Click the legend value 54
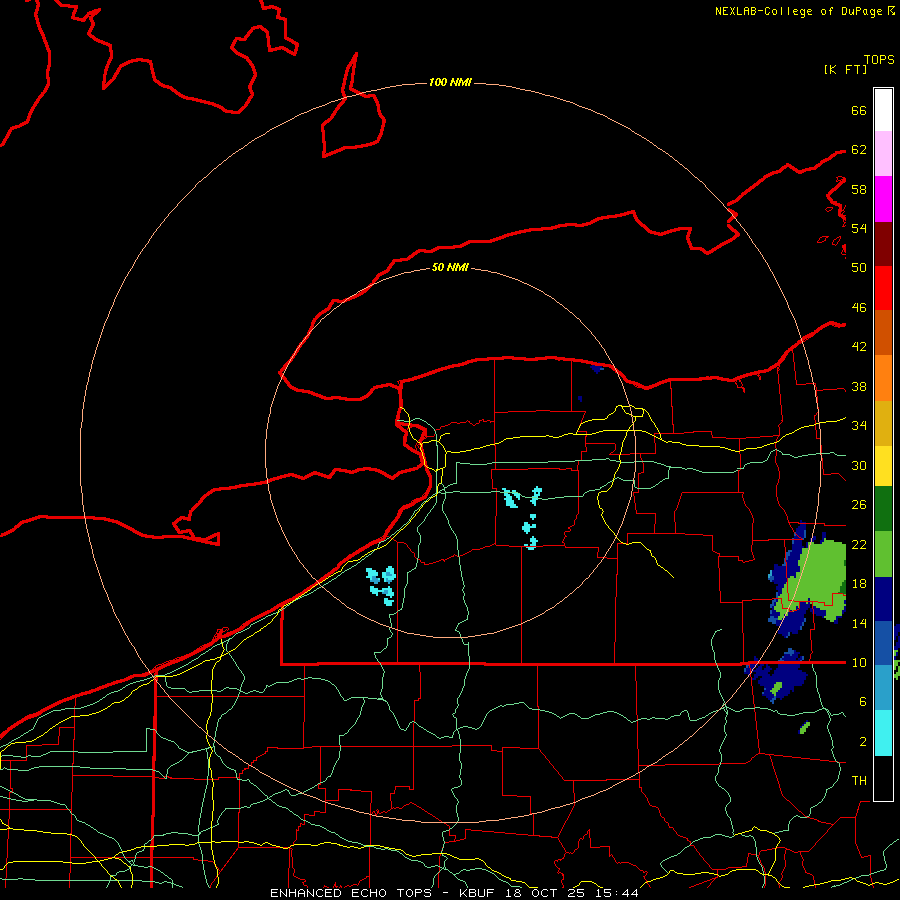Screen dimensions: 900x900 point(859,228)
